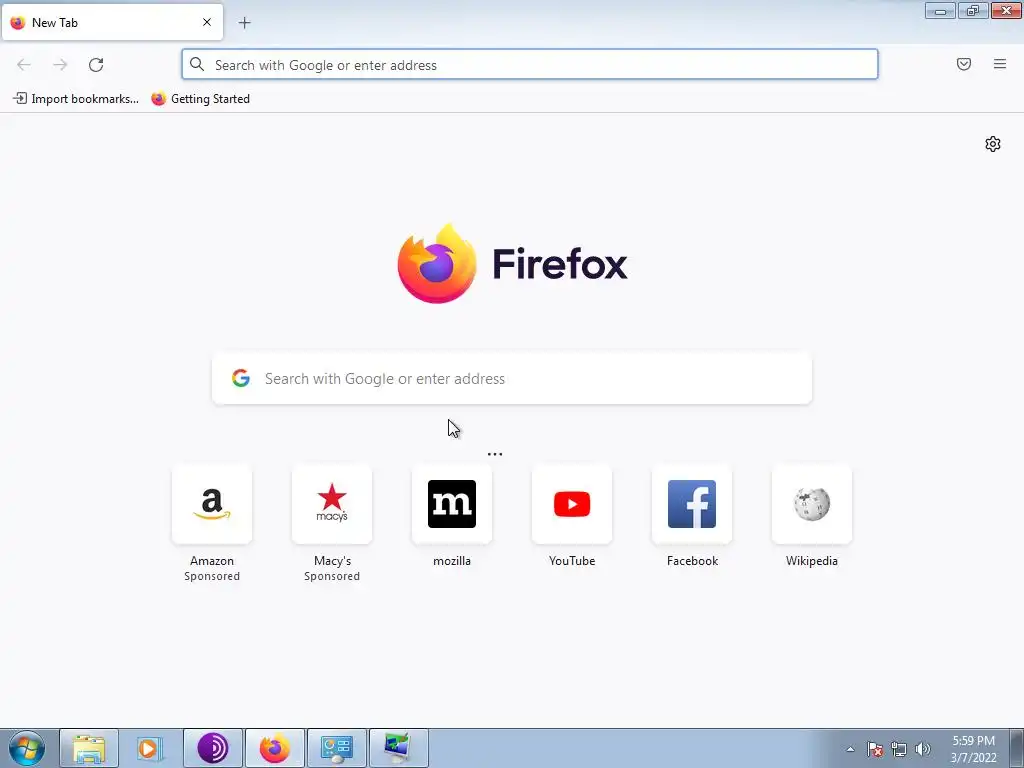Image resolution: width=1024 pixels, height=768 pixels.
Task: Open the Facebook shortcut tile
Action: point(692,504)
